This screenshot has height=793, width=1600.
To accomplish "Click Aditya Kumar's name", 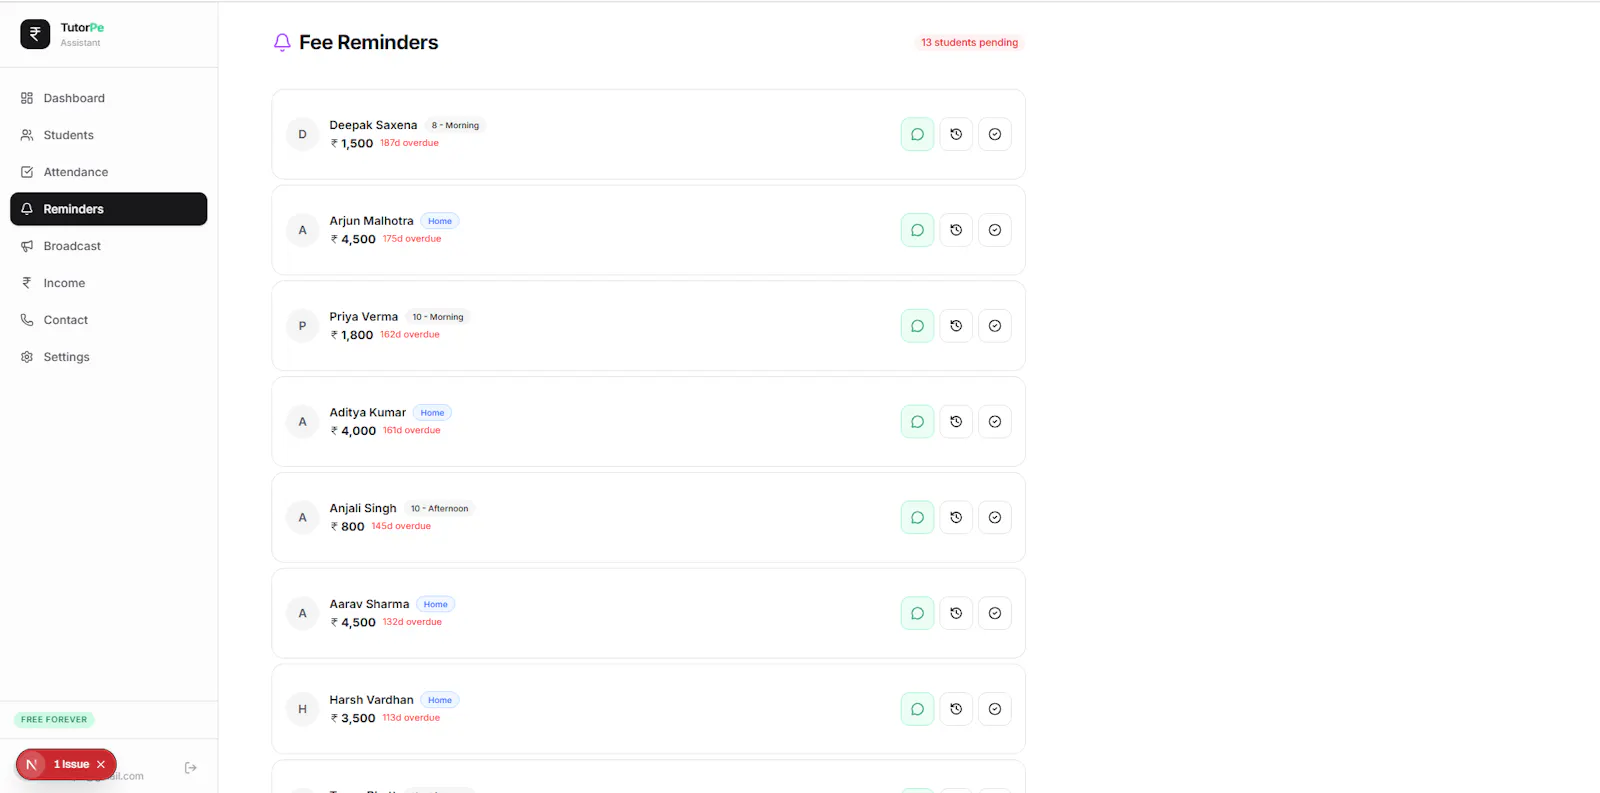I will (368, 412).
